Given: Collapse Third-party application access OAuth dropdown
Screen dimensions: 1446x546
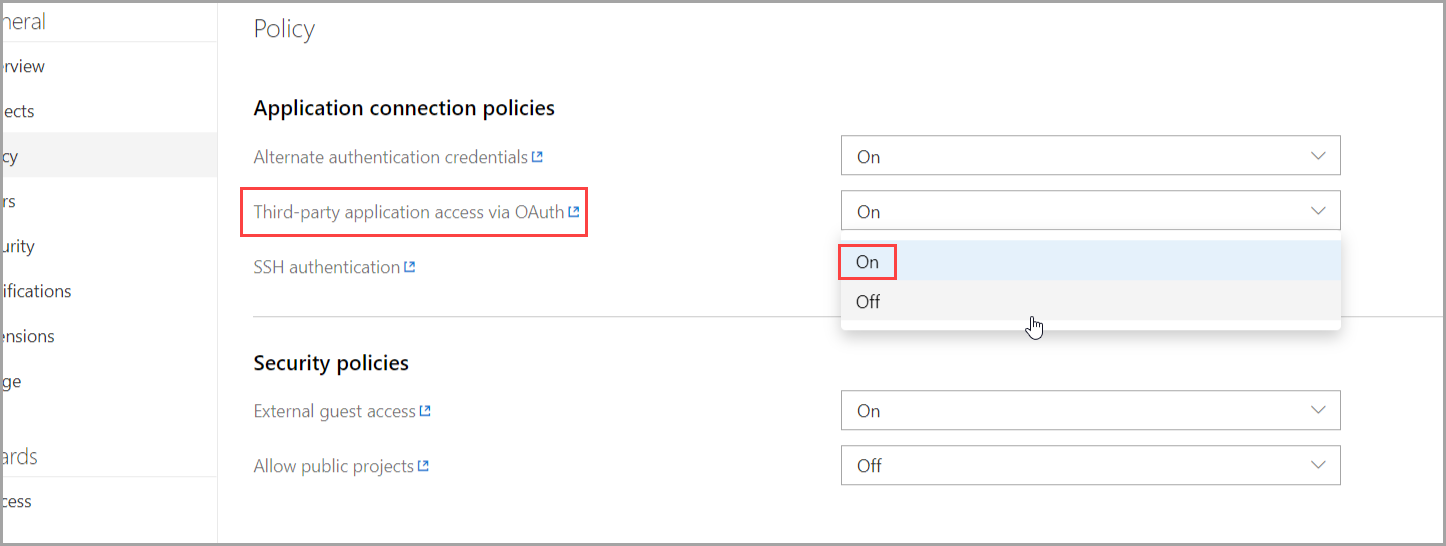Looking at the screenshot, I should pos(1090,211).
